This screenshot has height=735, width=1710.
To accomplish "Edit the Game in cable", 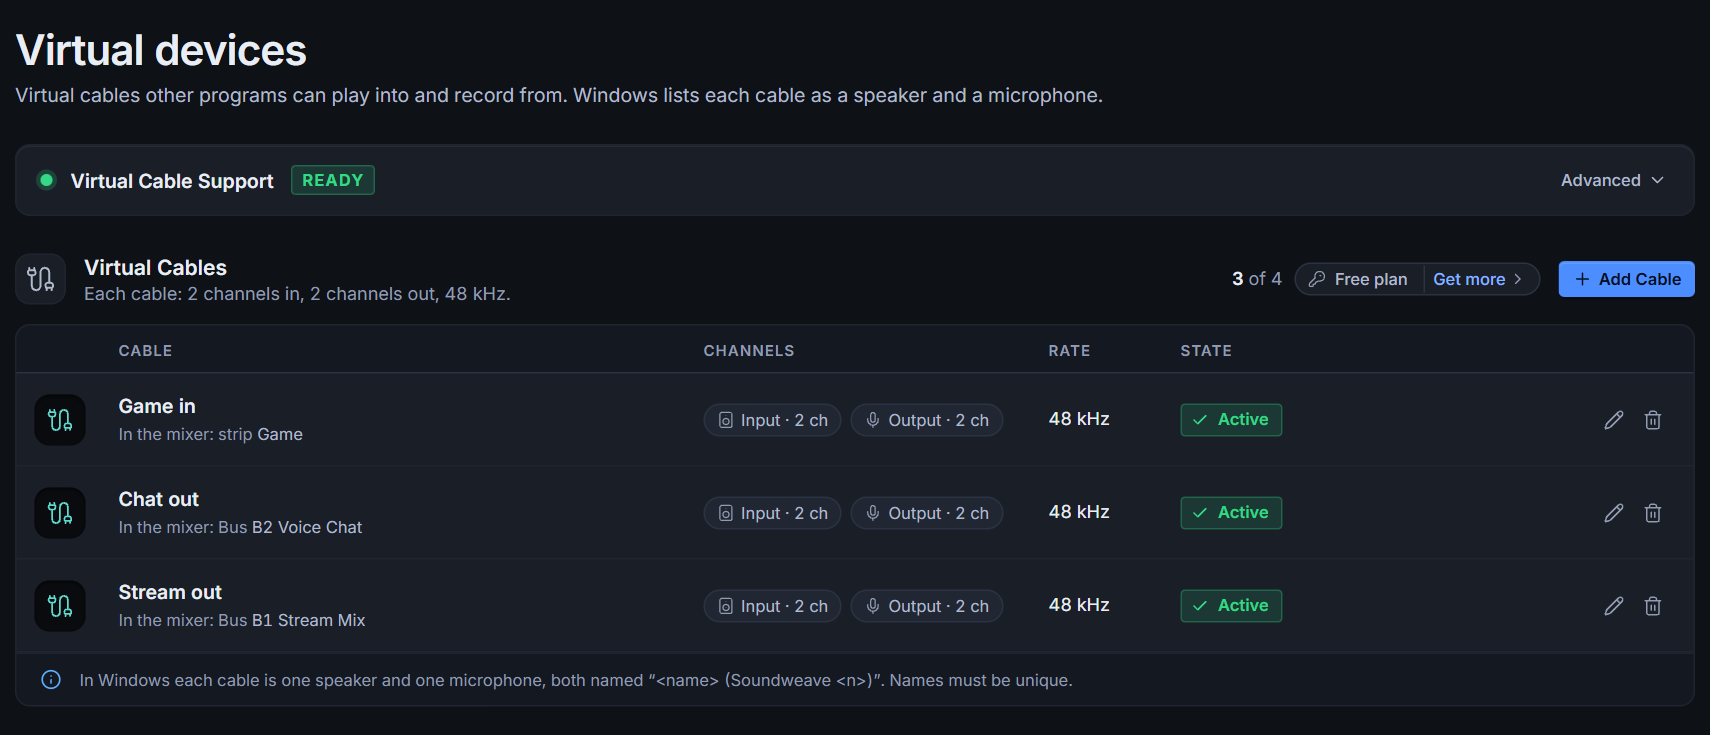I will click(x=1614, y=420).
